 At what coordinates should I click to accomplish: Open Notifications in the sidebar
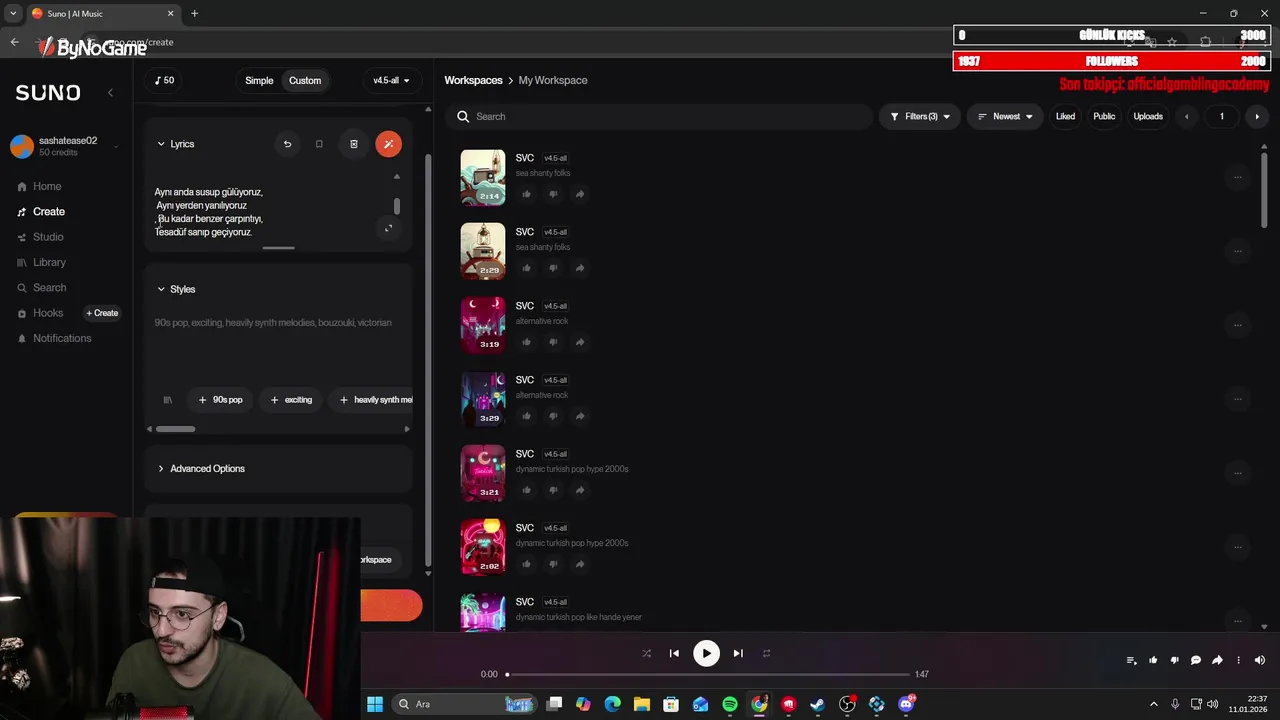click(x=54, y=338)
